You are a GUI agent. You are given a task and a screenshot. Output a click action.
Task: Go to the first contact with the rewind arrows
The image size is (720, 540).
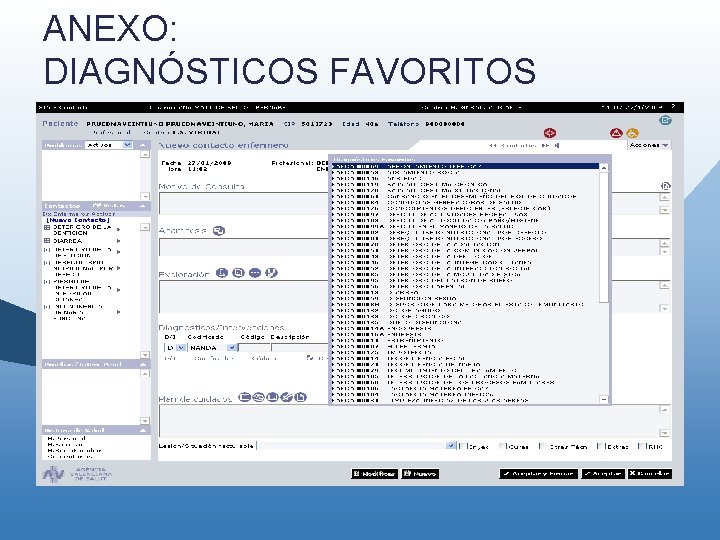[493, 146]
